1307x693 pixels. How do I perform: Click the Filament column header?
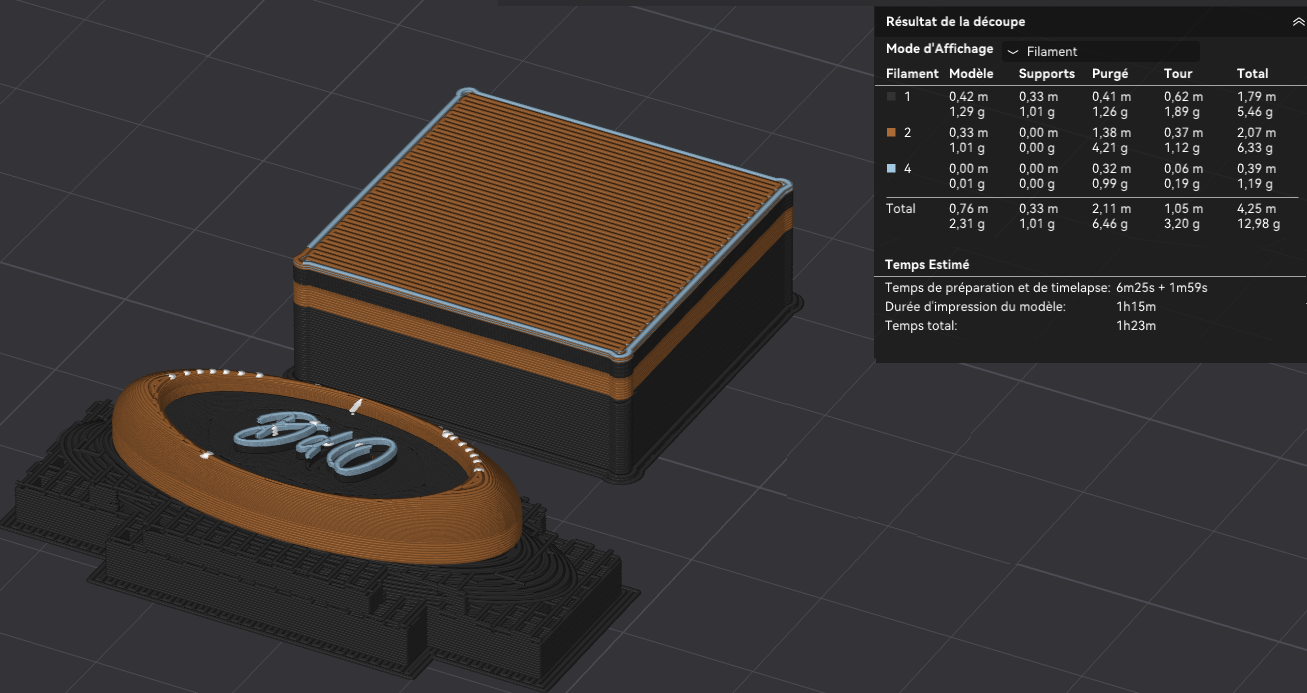click(x=912, y=73)
